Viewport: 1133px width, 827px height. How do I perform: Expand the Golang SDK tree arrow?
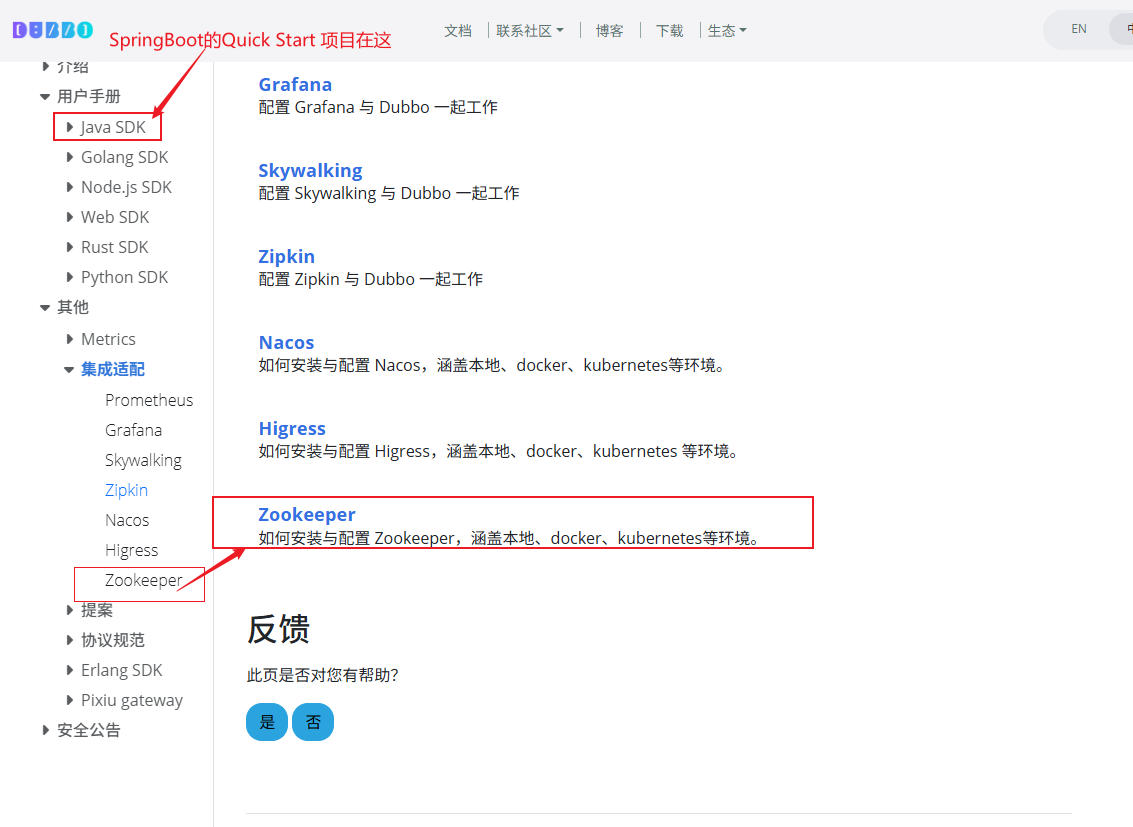point(69,157)
